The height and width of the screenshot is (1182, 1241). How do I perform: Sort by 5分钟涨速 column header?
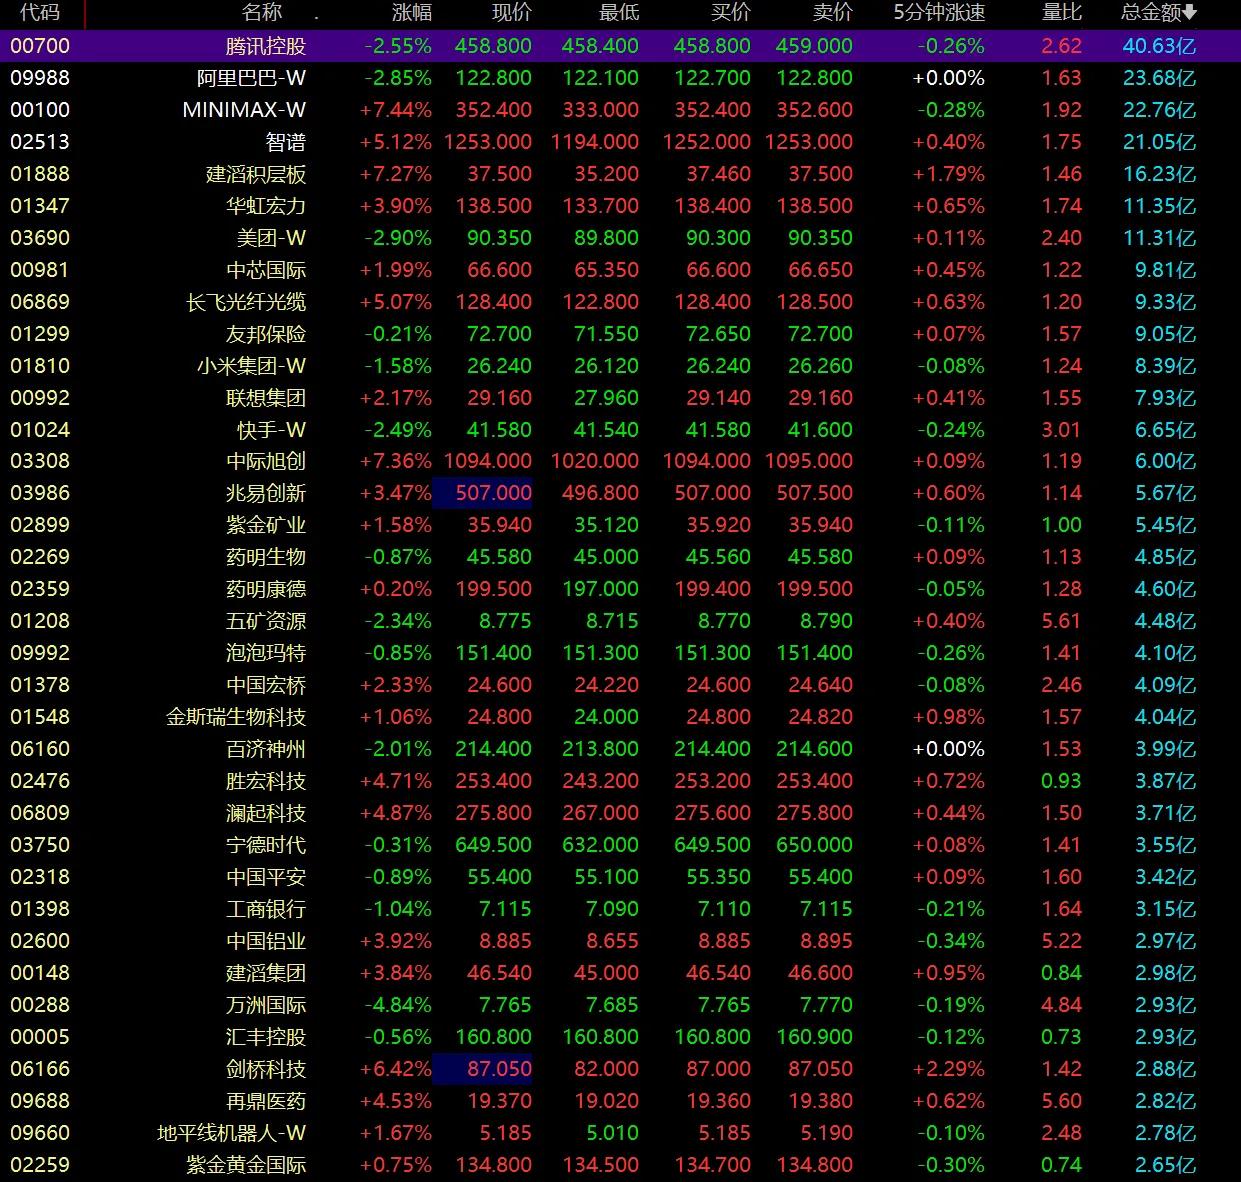point(939,13)
